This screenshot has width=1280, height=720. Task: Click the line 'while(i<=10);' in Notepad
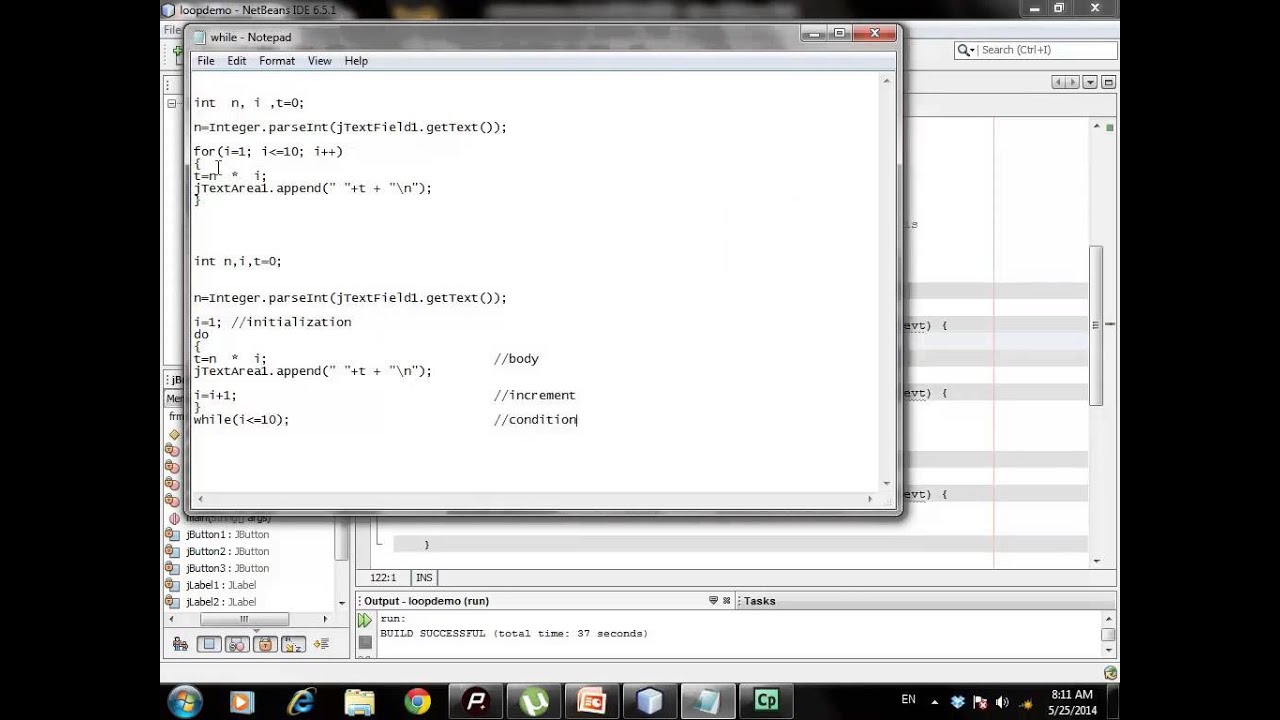point(241,420)
